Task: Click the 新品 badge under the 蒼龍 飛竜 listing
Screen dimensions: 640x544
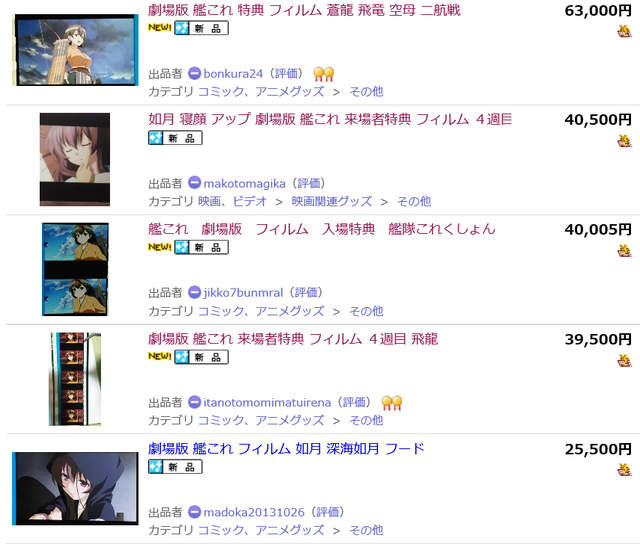Action: click(201, 28)
